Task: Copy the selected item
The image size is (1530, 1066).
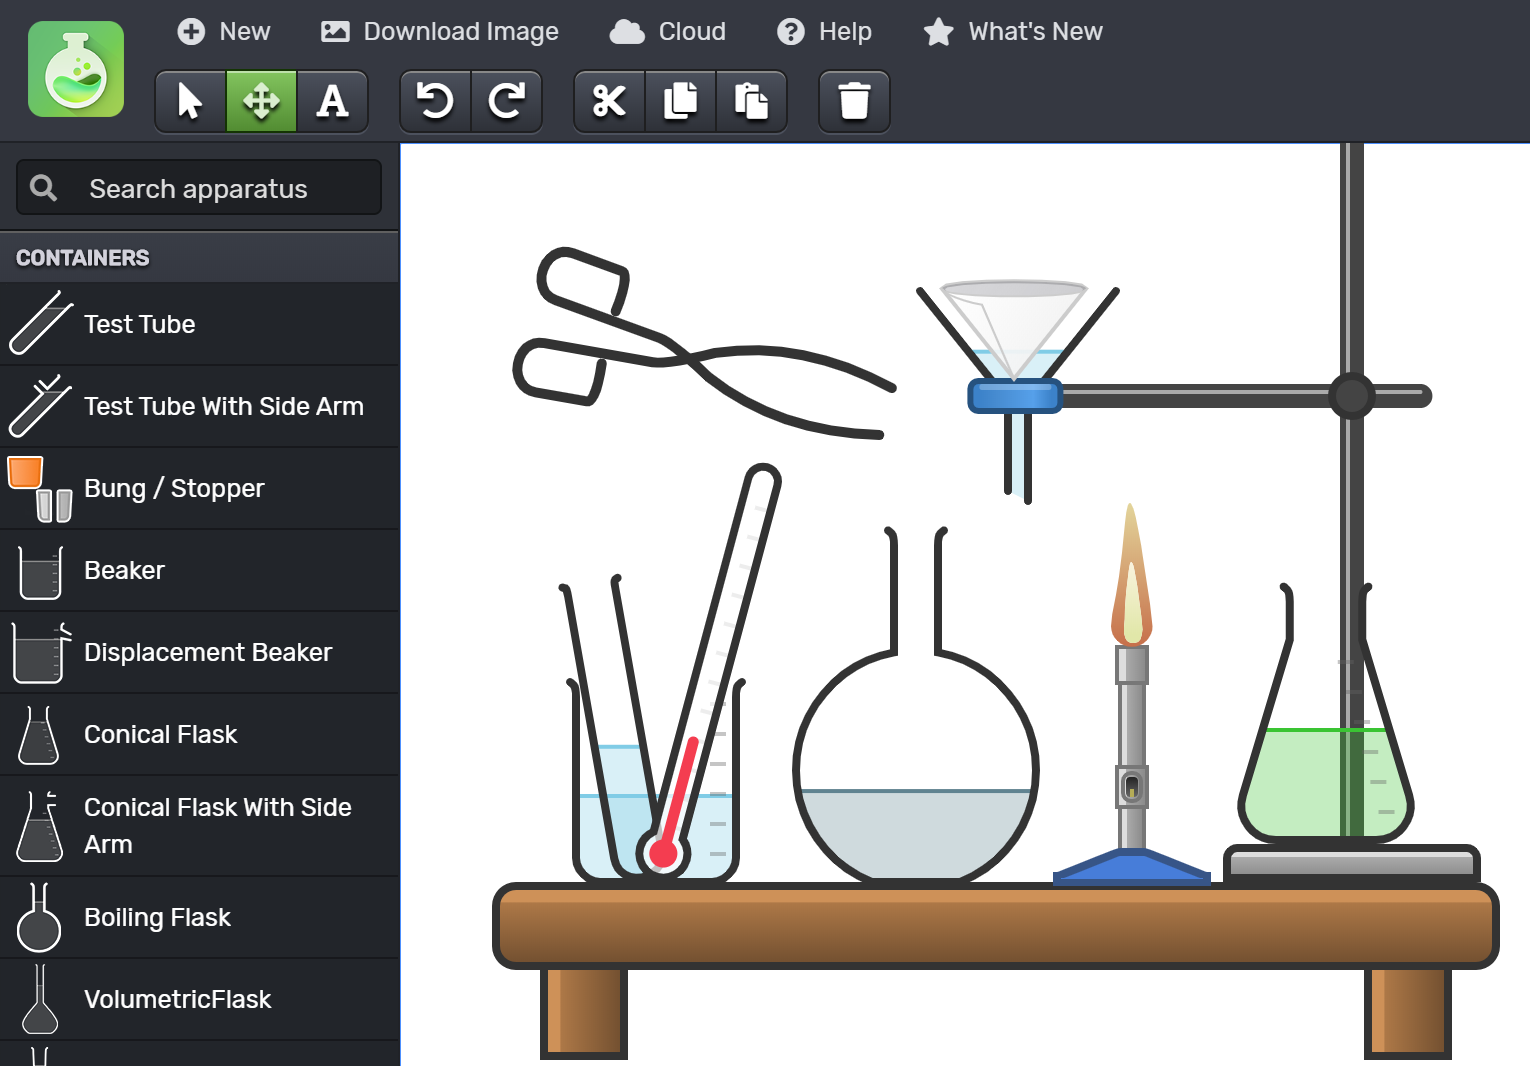Action: (681, 101)
